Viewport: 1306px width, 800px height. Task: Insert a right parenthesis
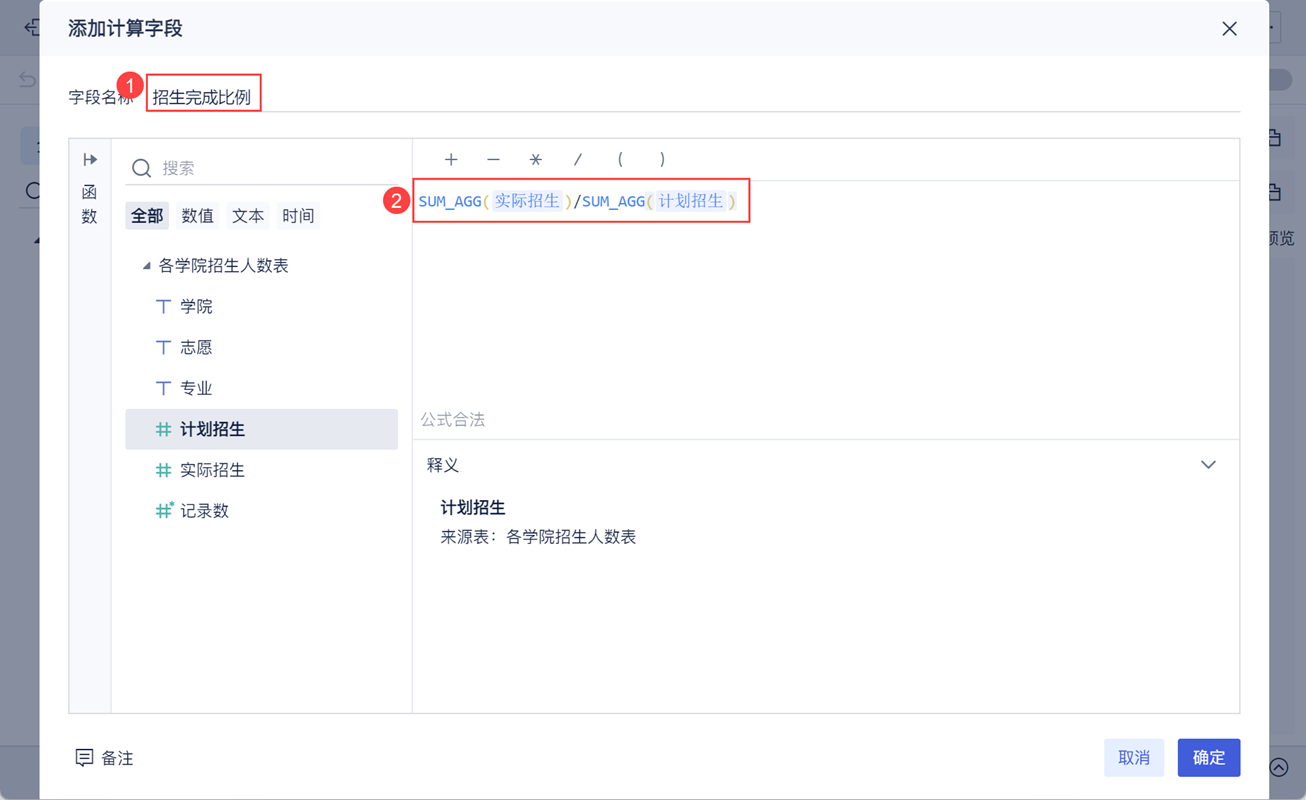[662, 160]
